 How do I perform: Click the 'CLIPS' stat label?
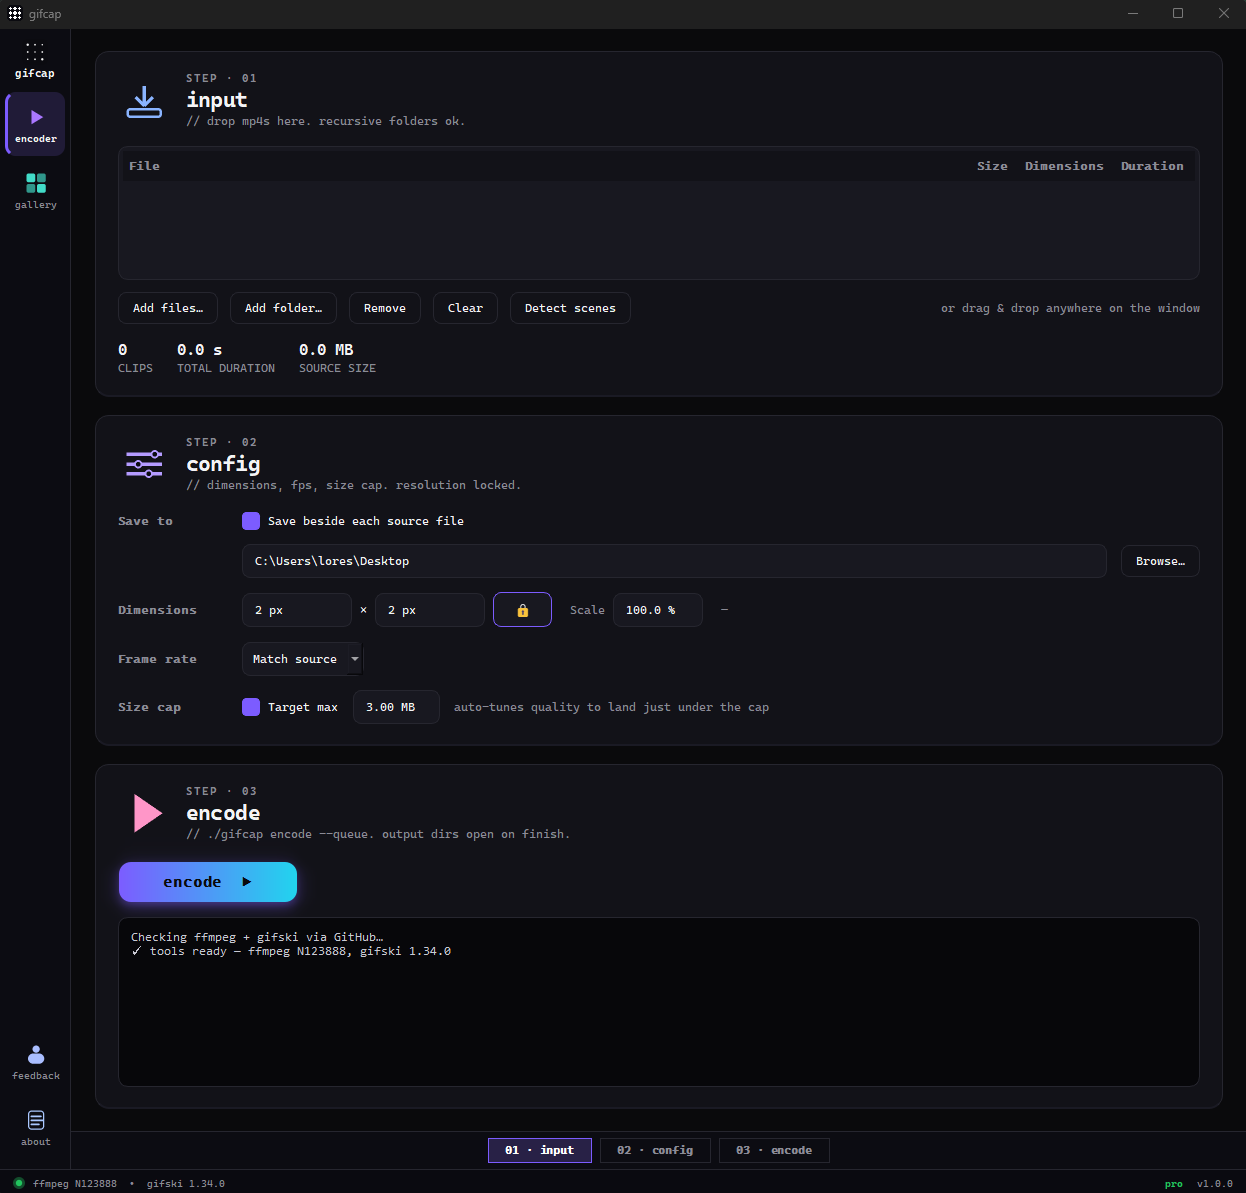[135, 368]
